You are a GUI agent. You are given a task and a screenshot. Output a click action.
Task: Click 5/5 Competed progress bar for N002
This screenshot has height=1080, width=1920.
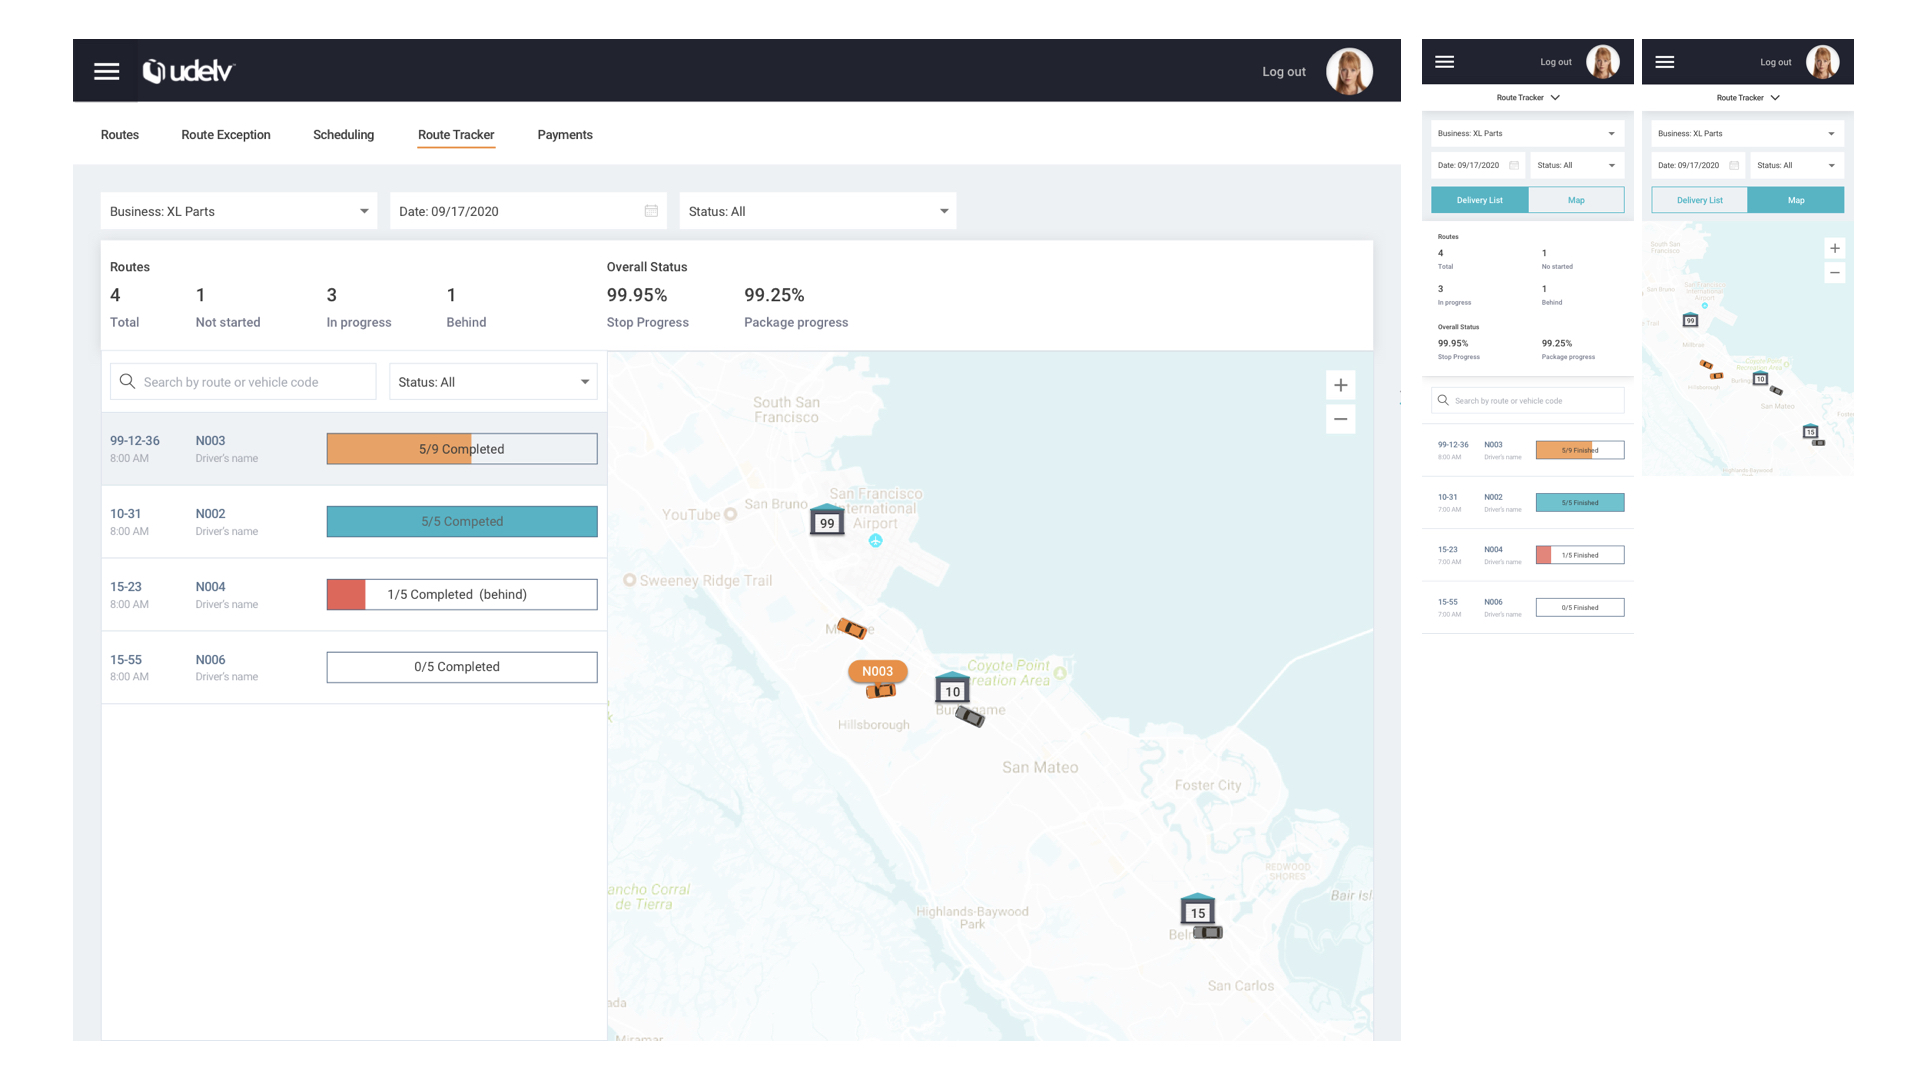[x=462, y=521]
